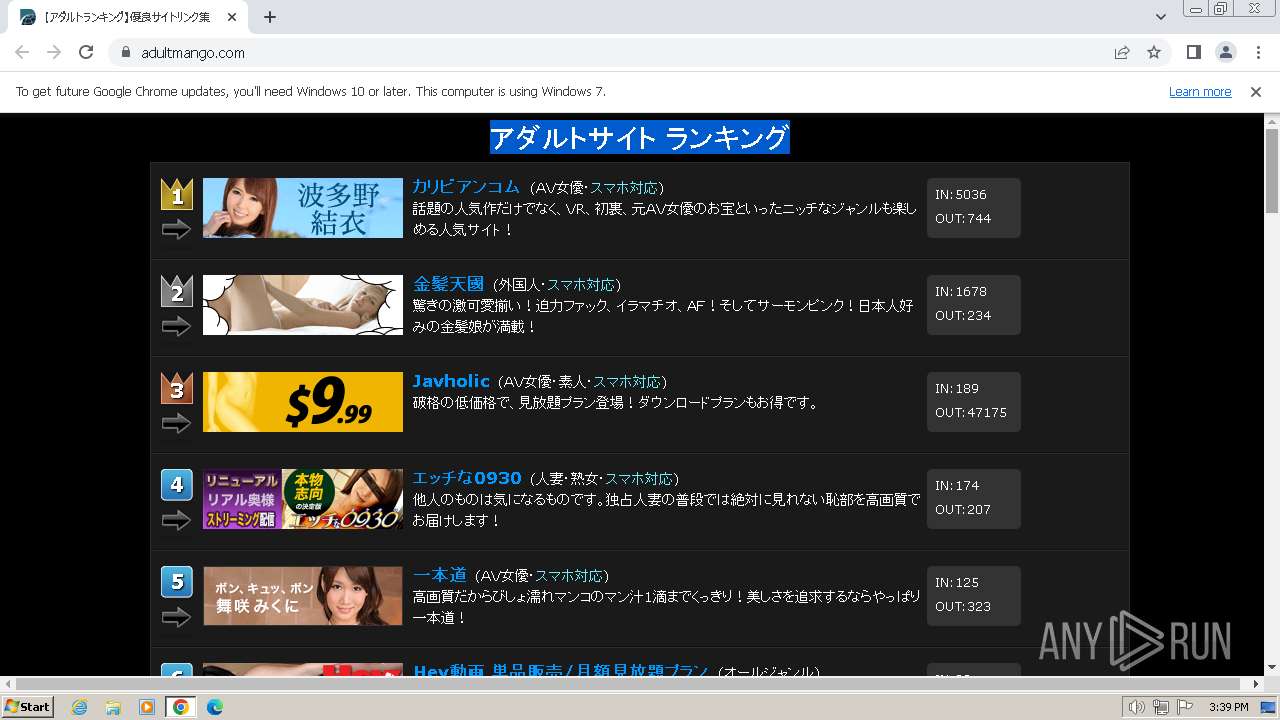This screenshot has width=1280, height=720.
Task: Click the Action Center flag tray icon
Action: pos(1185,707)
